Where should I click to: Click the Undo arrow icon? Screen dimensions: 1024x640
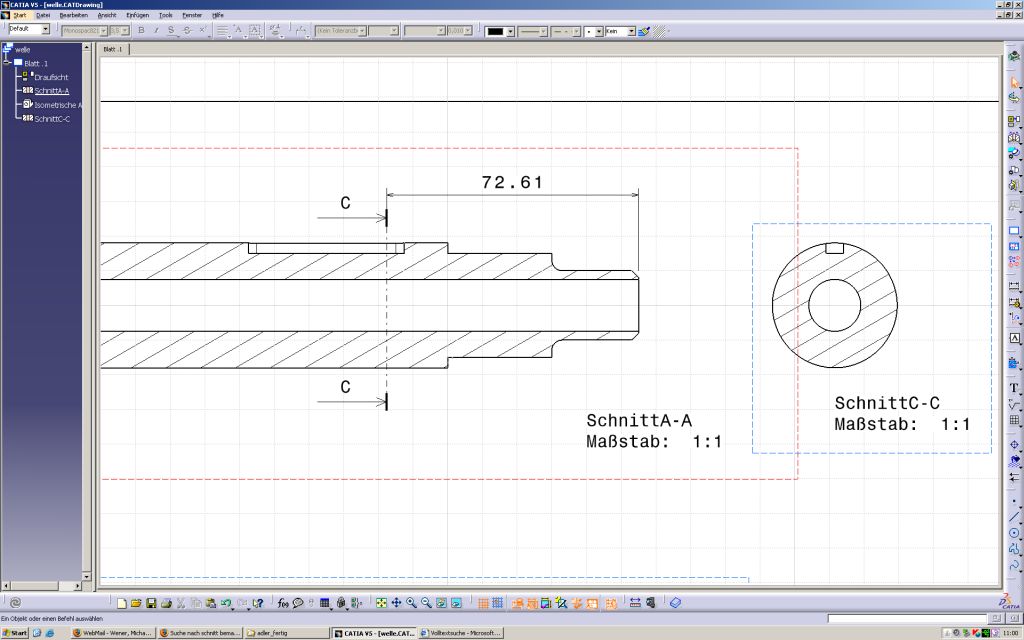[226, 603]
